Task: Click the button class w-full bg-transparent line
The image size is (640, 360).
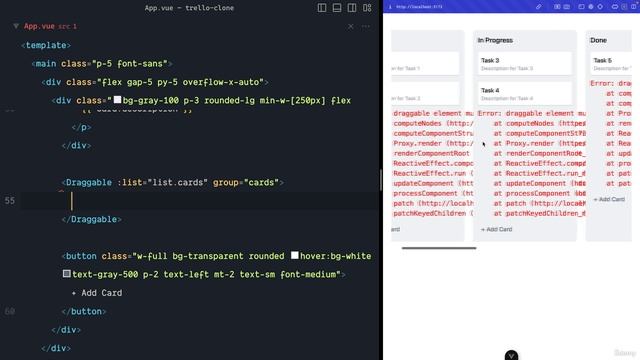Action: point(216,256)
